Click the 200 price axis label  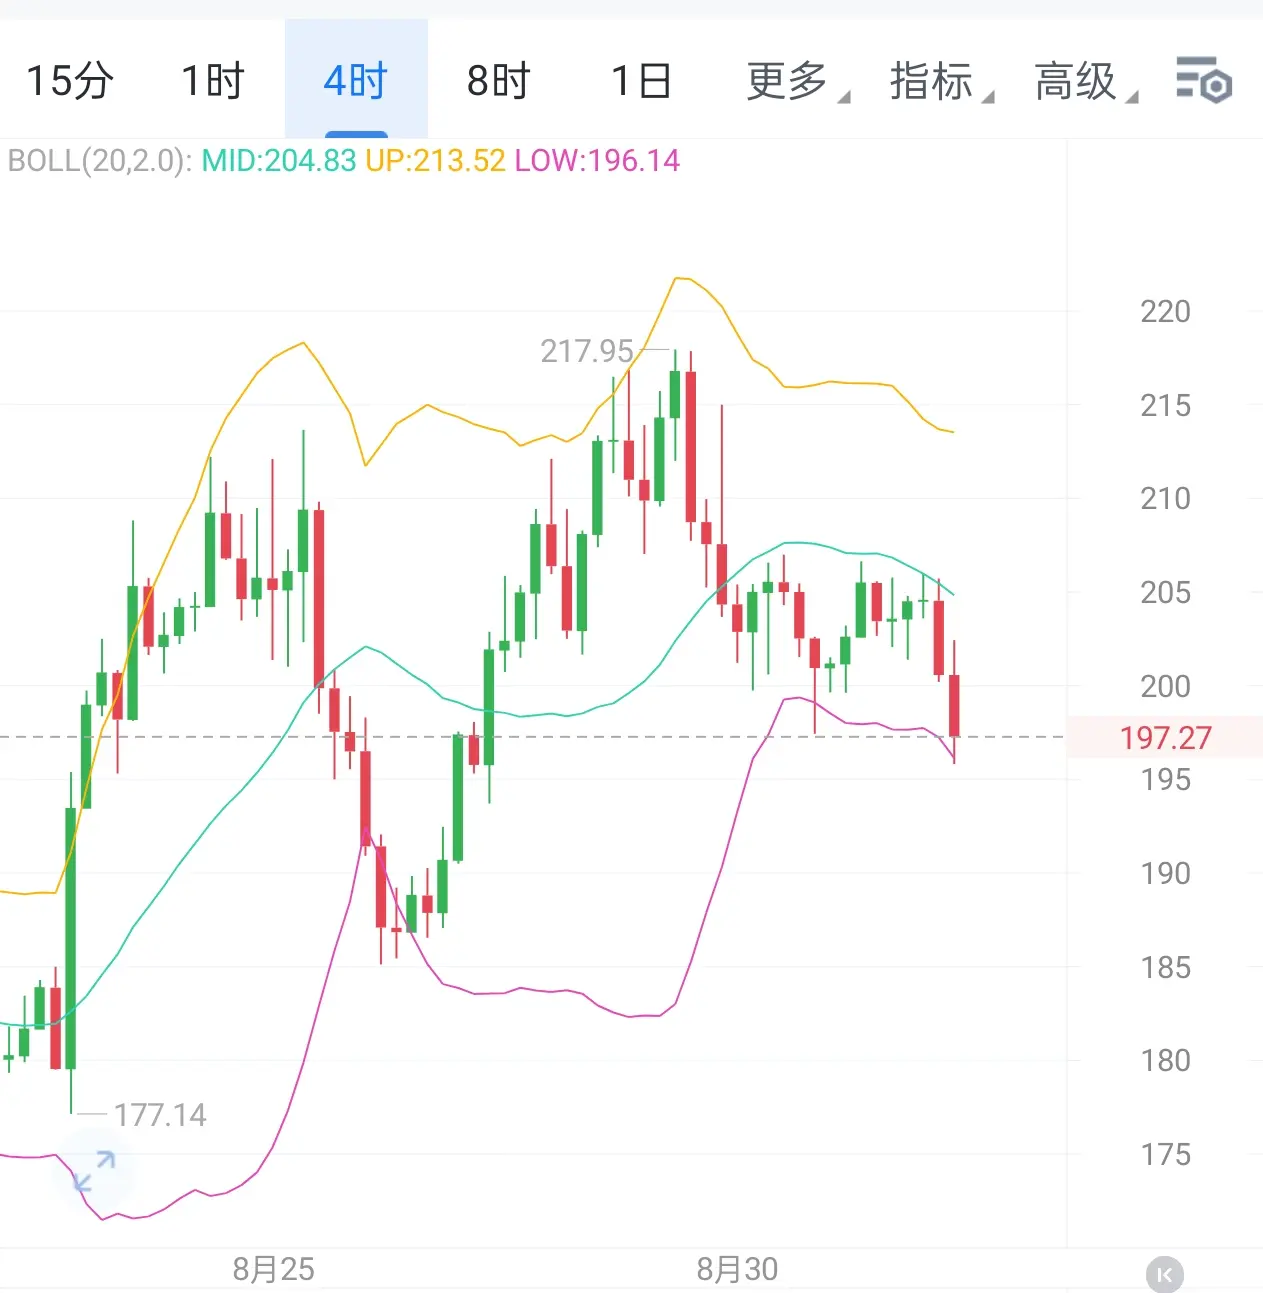click(1165, 686)
